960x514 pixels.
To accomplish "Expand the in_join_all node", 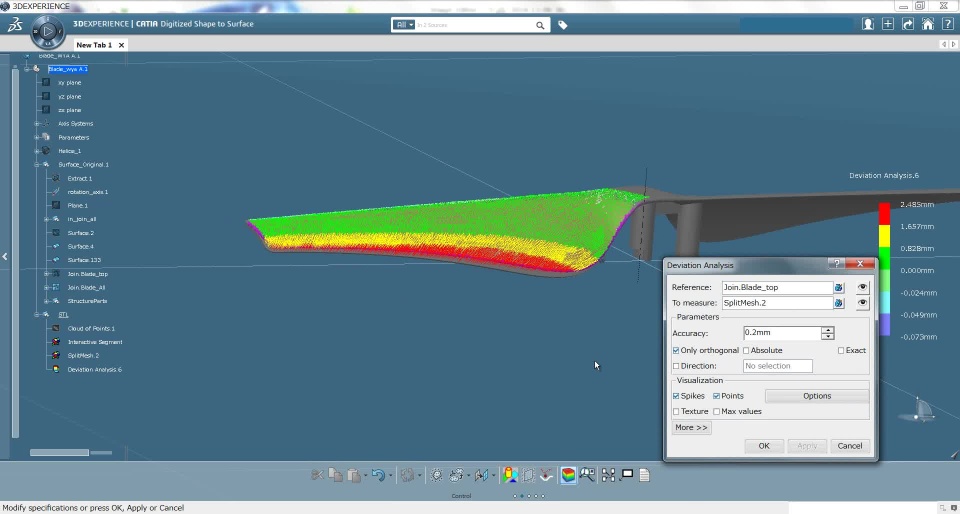I will coord(47,219).
